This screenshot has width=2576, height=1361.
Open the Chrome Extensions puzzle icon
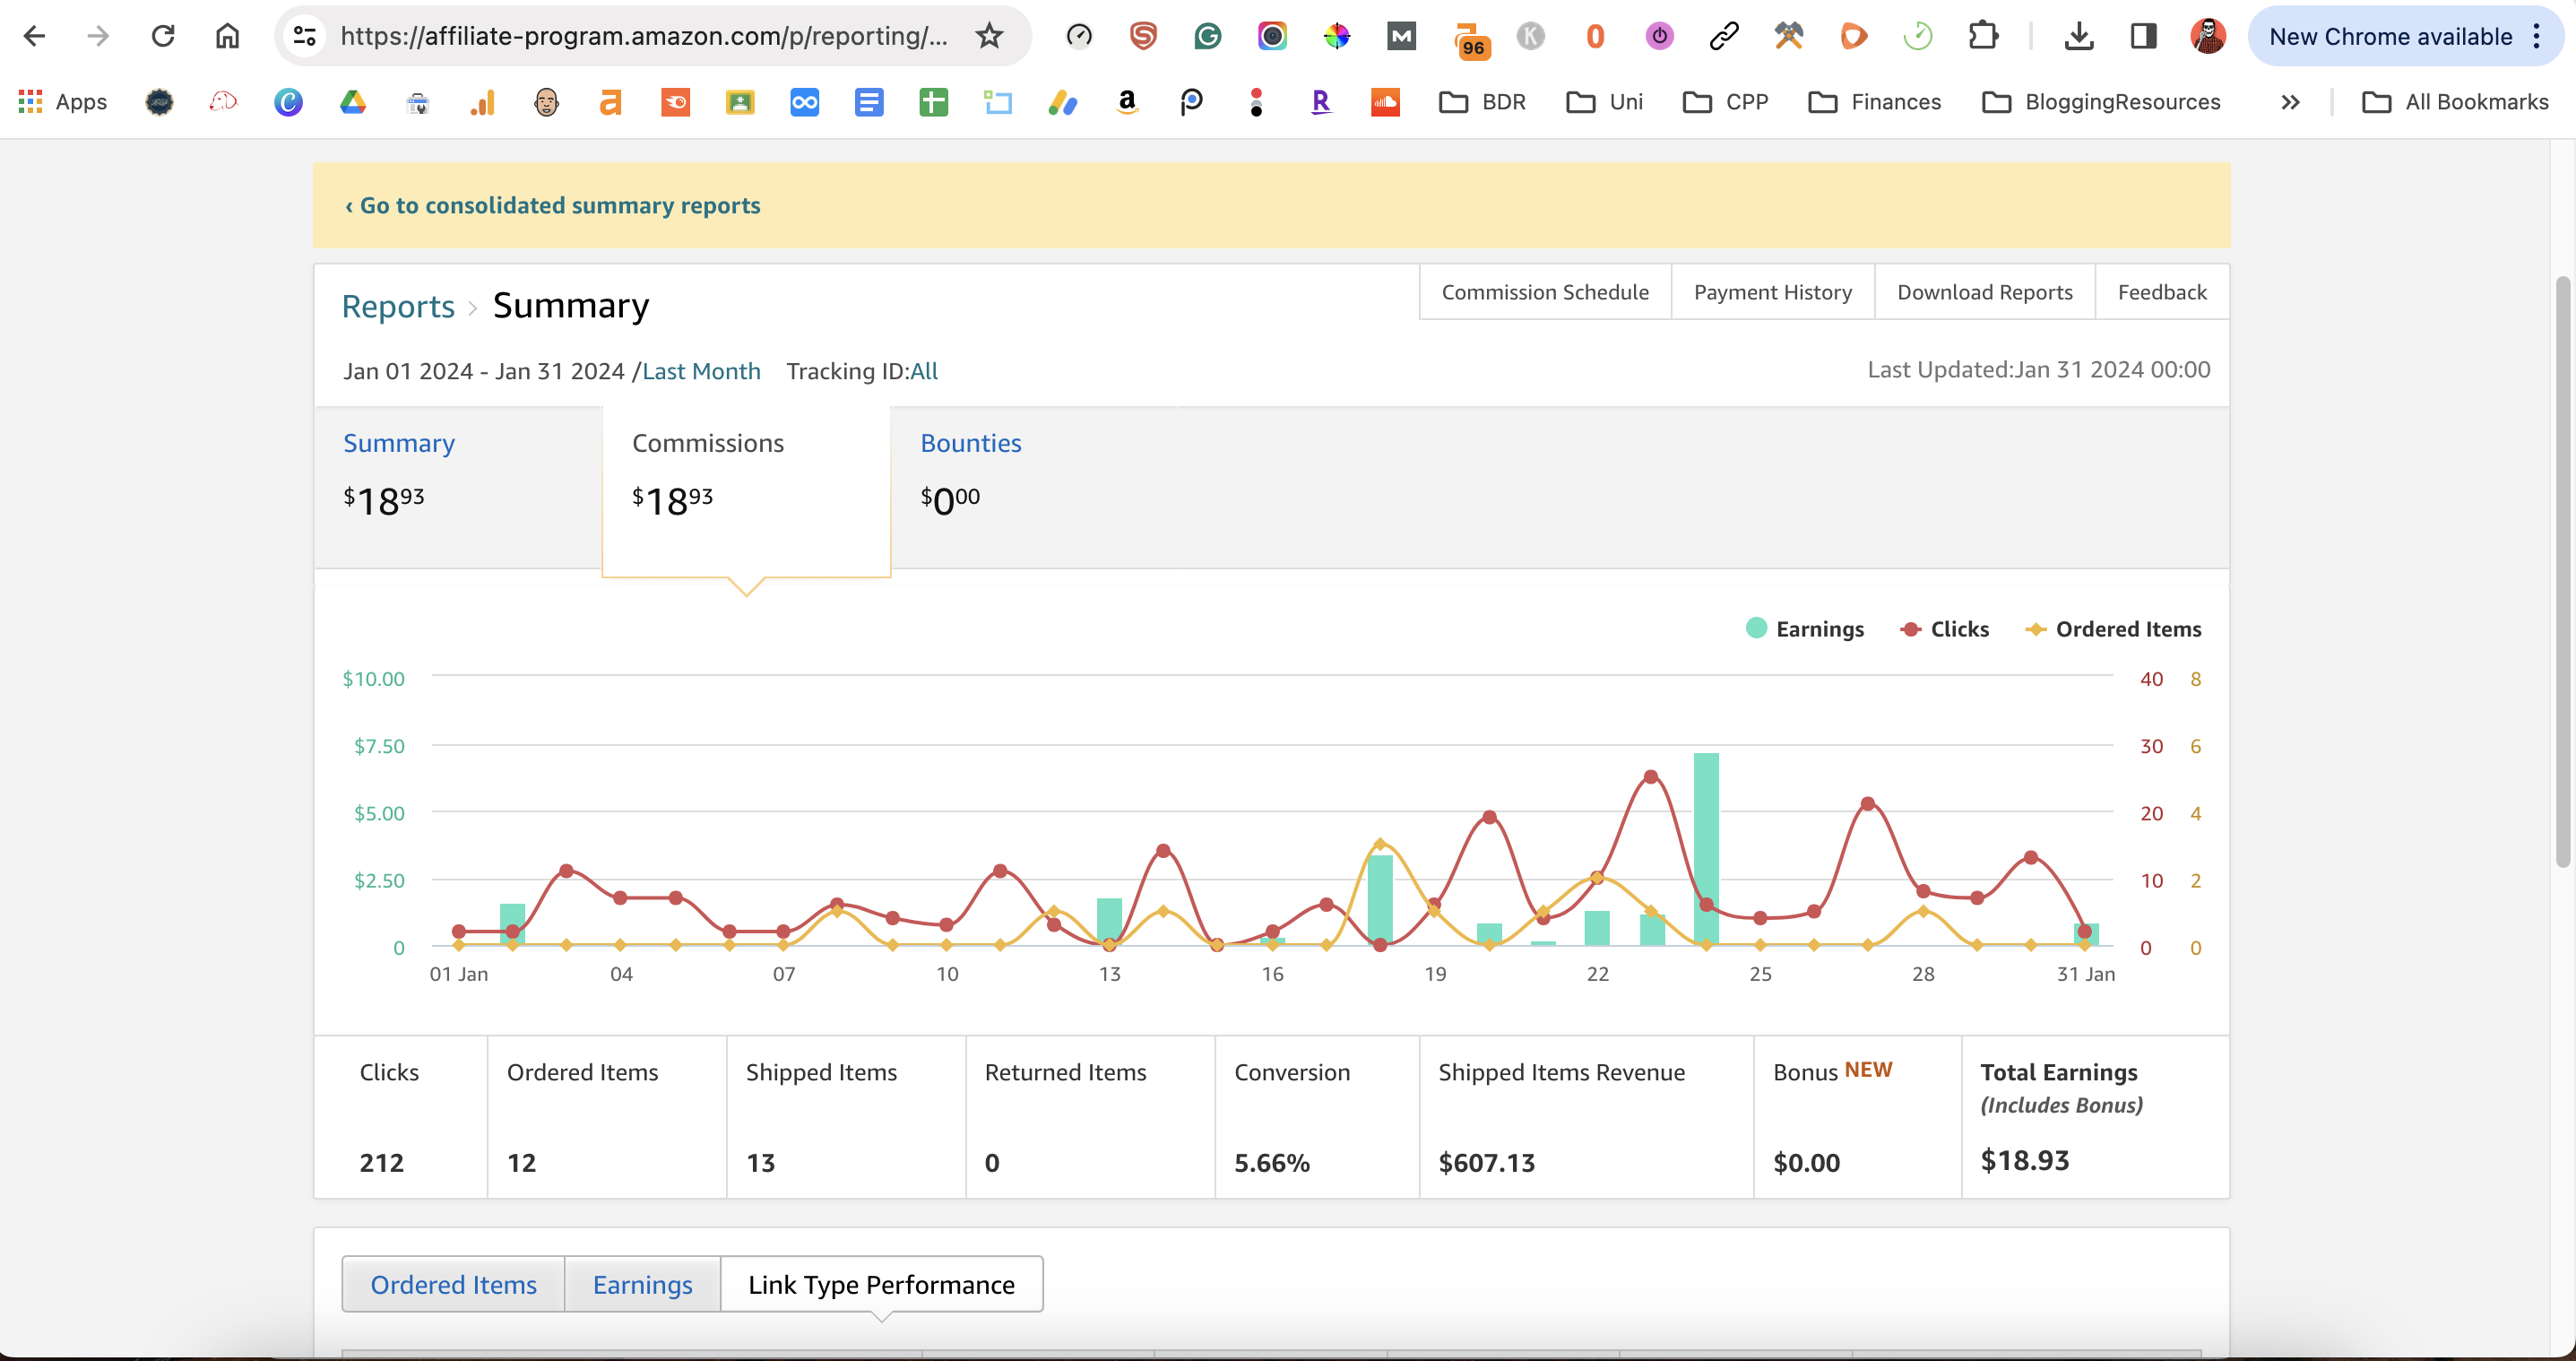[x=1982, y=37]
